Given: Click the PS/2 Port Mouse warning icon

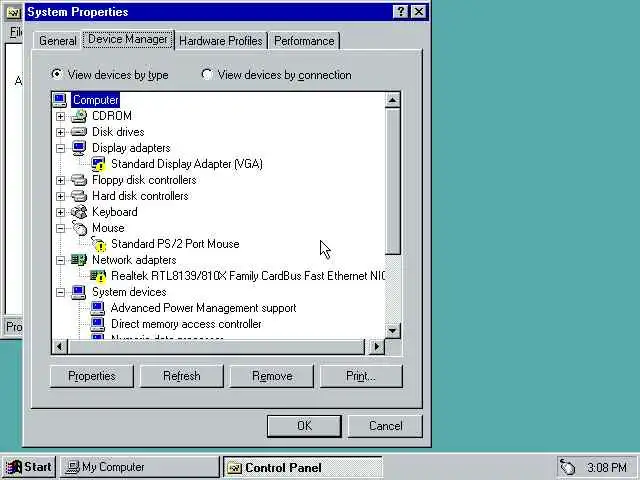Looking at the screenshot, I should [98, 244].
